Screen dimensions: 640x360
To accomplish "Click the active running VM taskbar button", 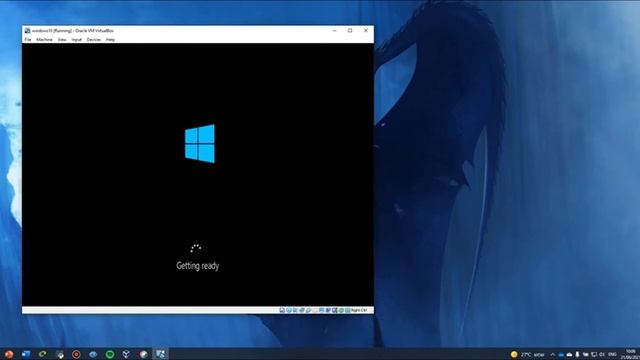I will tap(160, 354).
